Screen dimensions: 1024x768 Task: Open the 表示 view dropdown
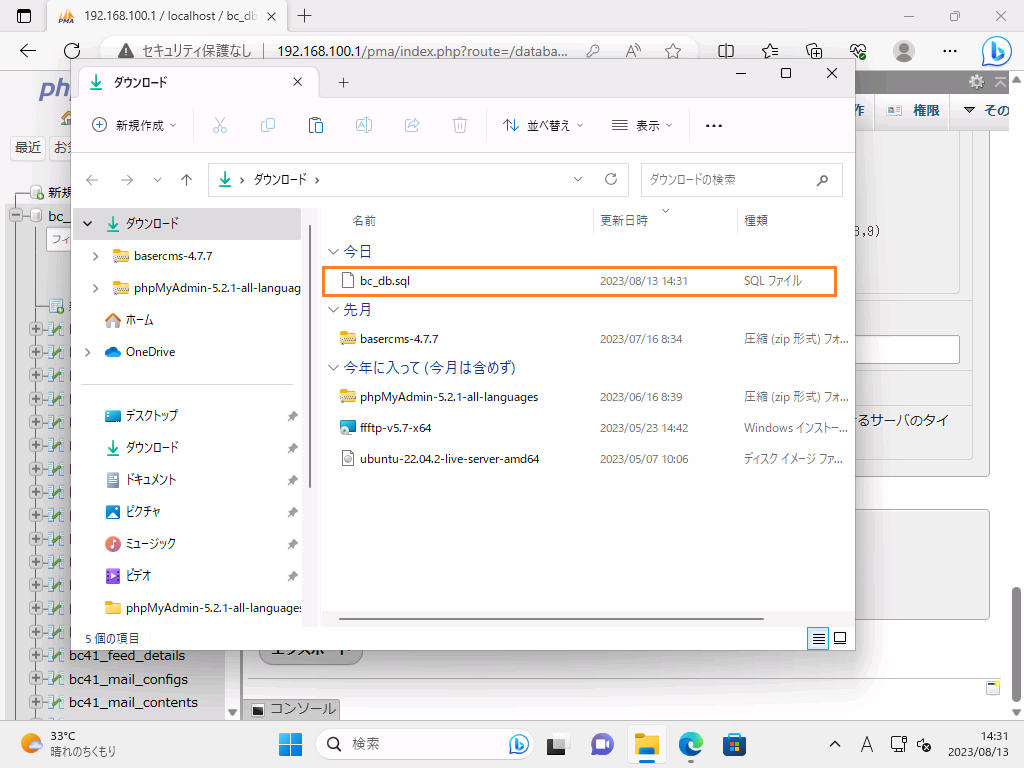tap(642, 125)
